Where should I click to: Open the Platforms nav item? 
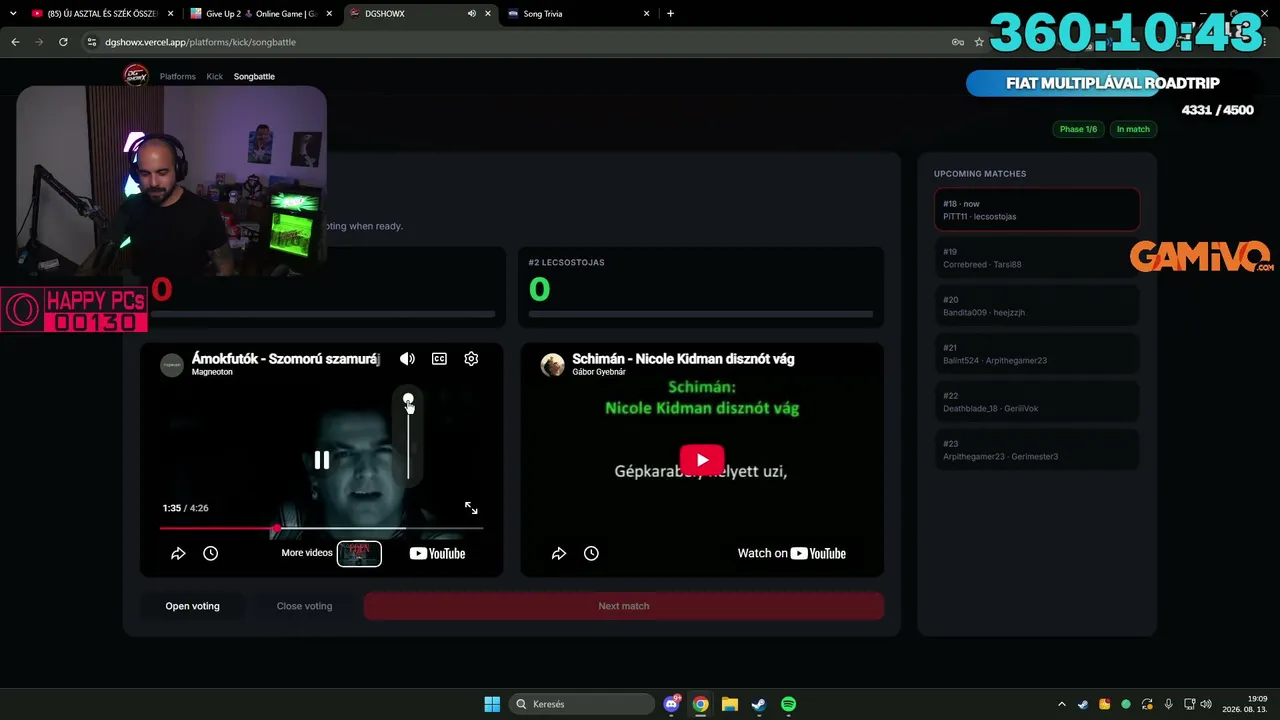(x=178, y=76)
